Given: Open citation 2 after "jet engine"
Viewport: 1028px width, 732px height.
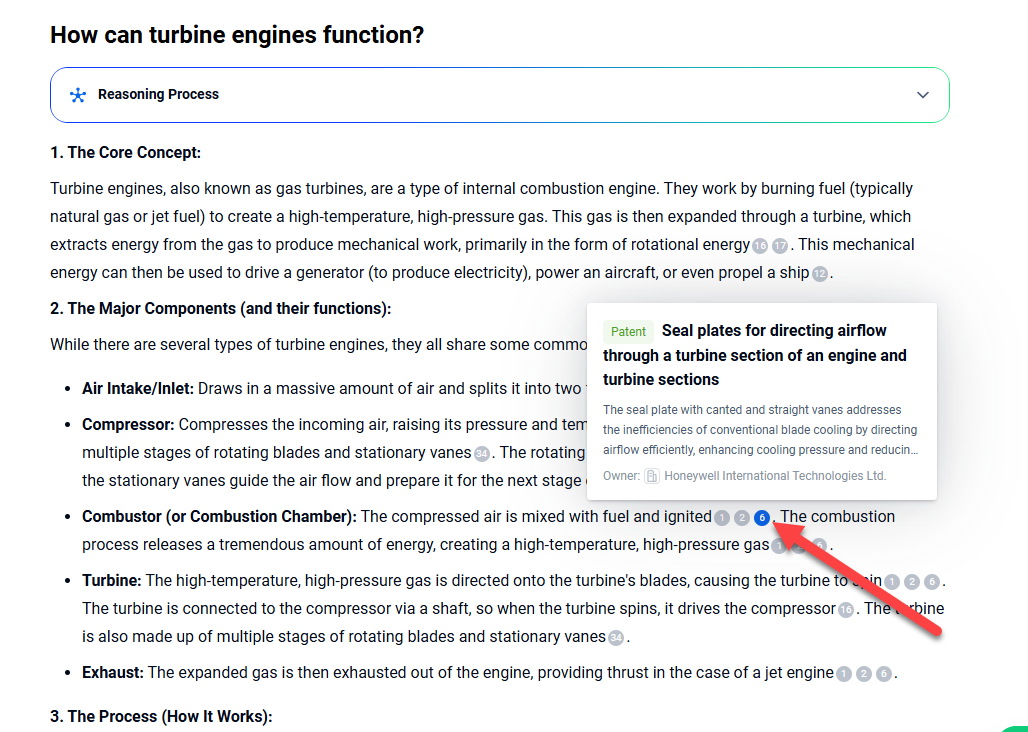Looking at the screenshot, I should point(864,674).
